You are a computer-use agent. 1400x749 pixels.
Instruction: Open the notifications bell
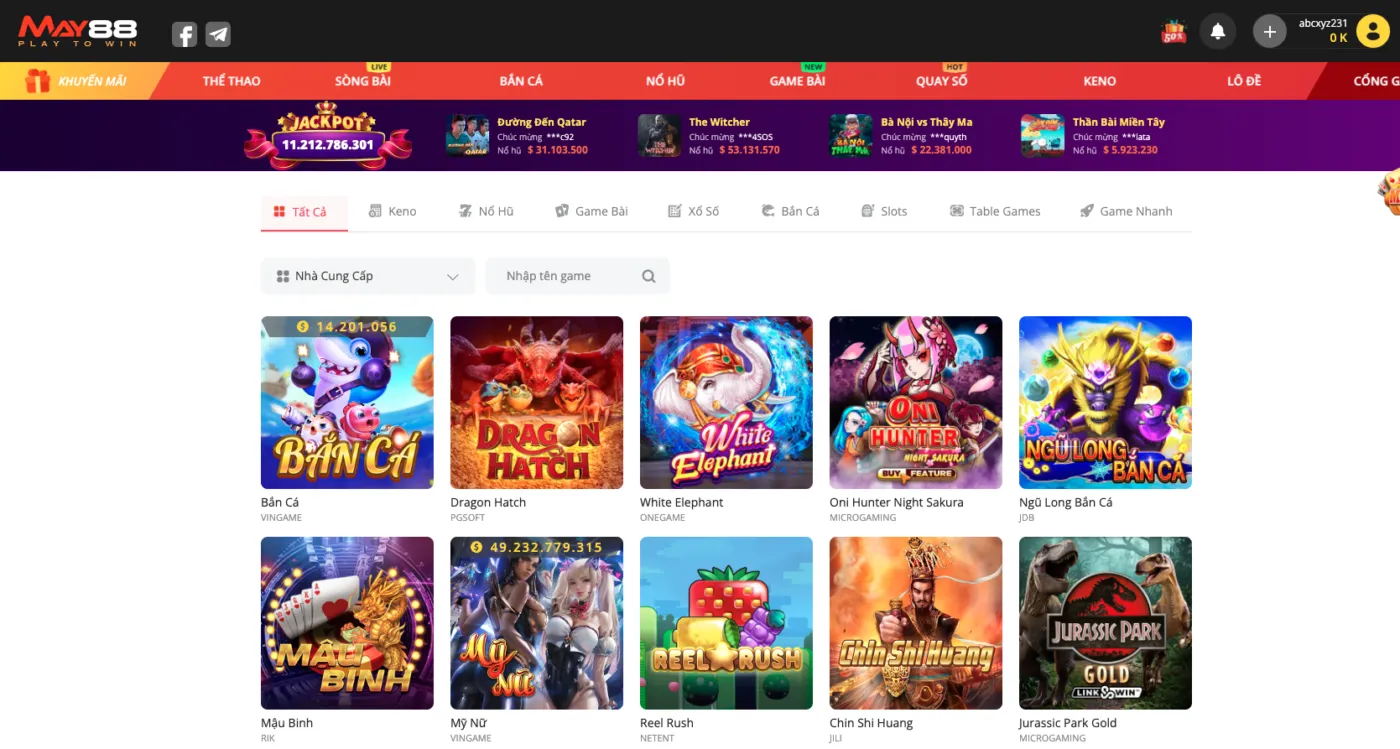(1218, 31)
